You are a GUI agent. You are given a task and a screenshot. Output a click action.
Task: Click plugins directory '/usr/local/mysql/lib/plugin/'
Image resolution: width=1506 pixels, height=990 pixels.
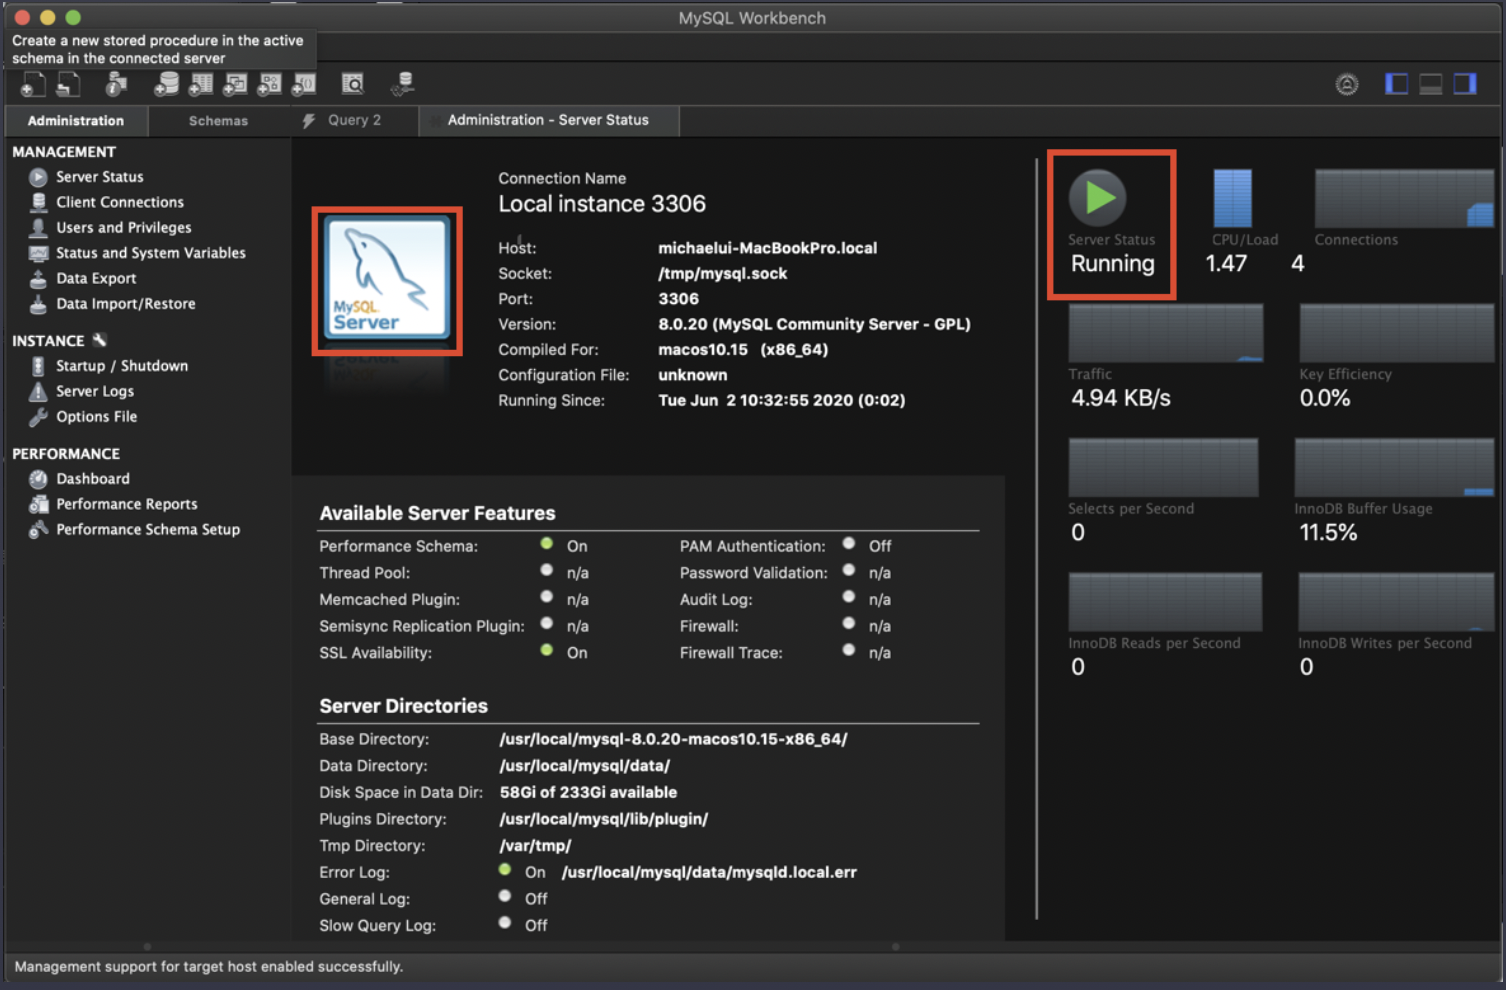pyautogui.click(x=604, y=819)
